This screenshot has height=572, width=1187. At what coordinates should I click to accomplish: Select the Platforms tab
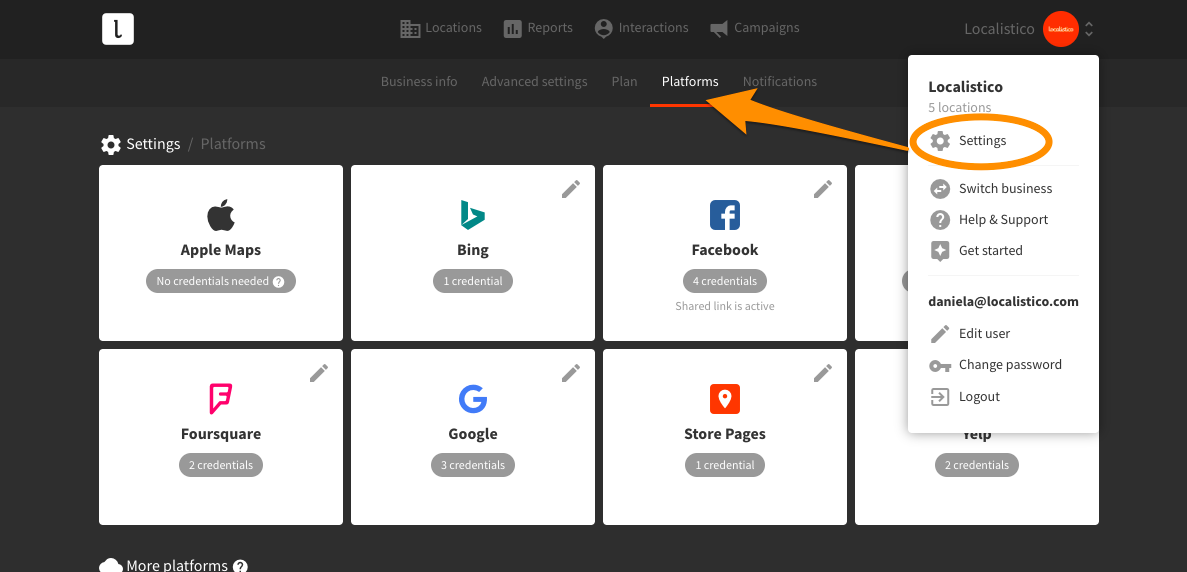(690, 82)
